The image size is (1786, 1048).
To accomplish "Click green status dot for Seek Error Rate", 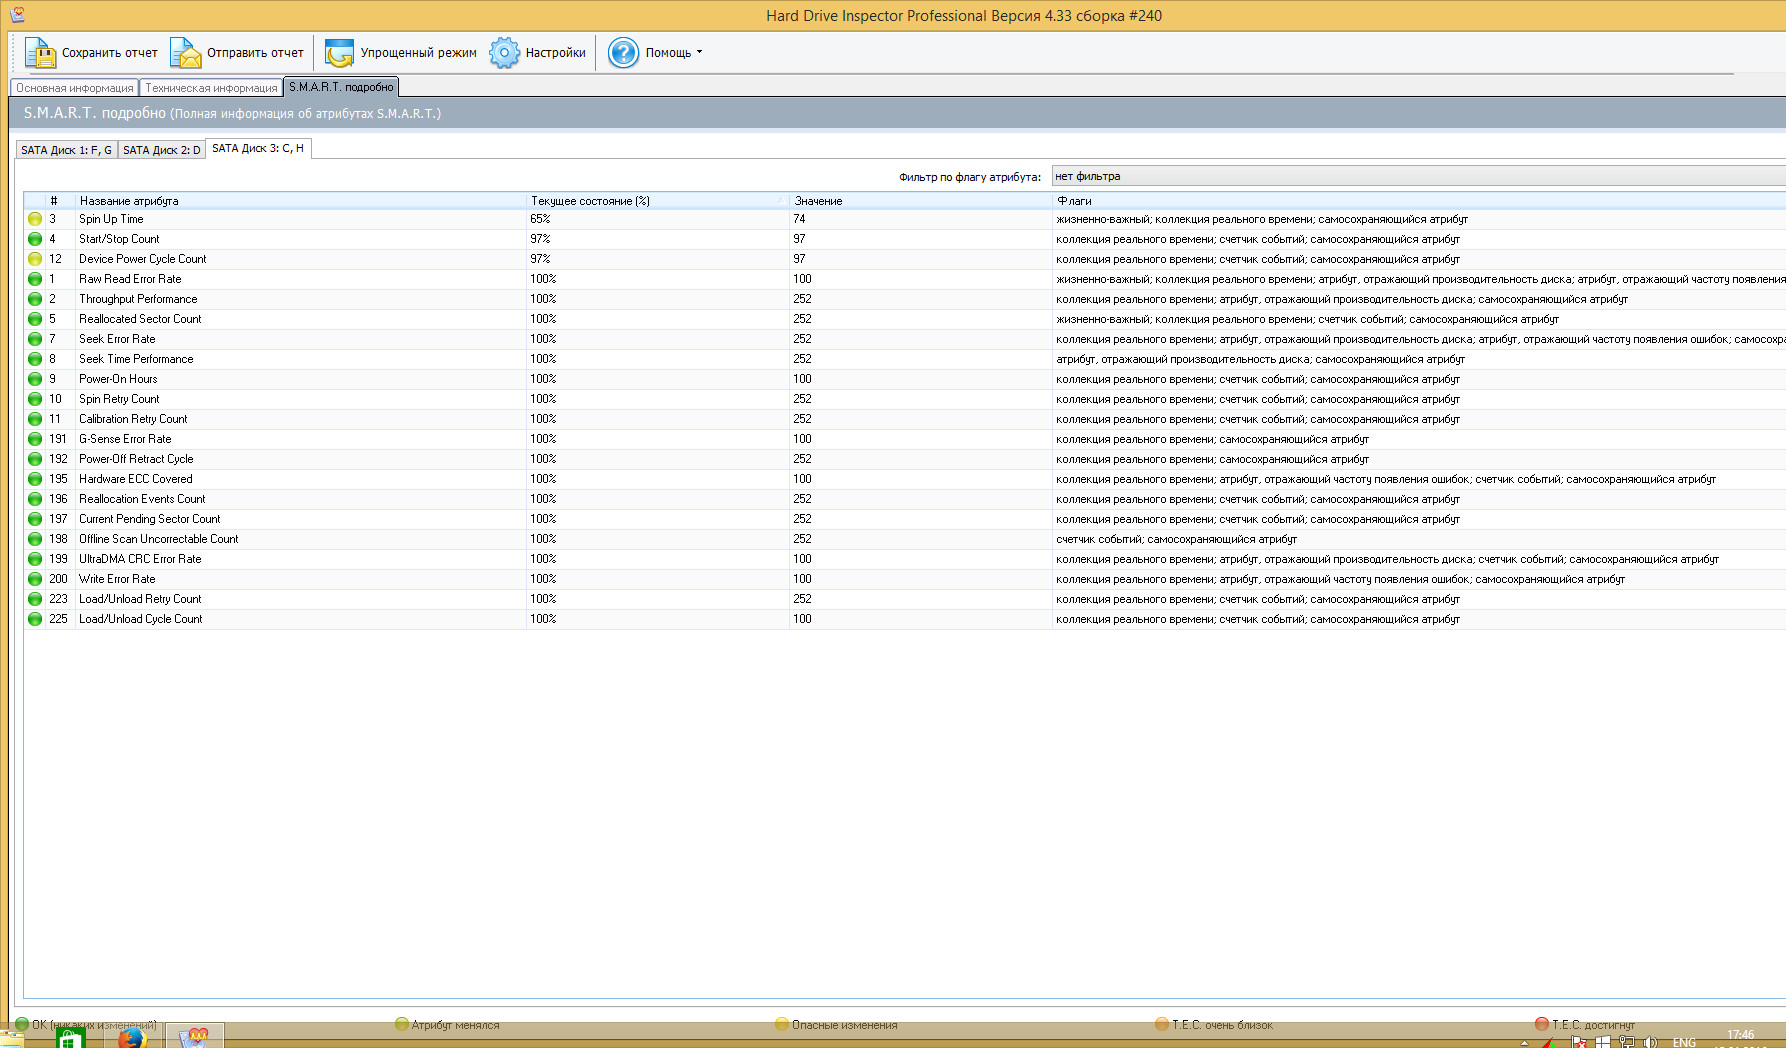I will coord(35,339).
